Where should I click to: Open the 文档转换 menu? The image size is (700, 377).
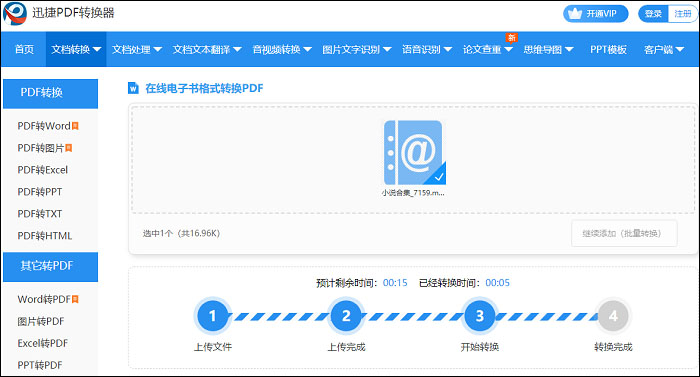[76, 49]
